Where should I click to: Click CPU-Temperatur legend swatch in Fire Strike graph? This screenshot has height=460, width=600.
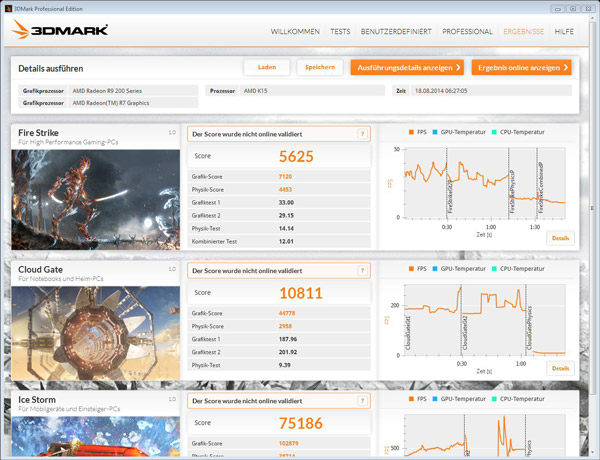pyautogui.click(x=494, y=132)
